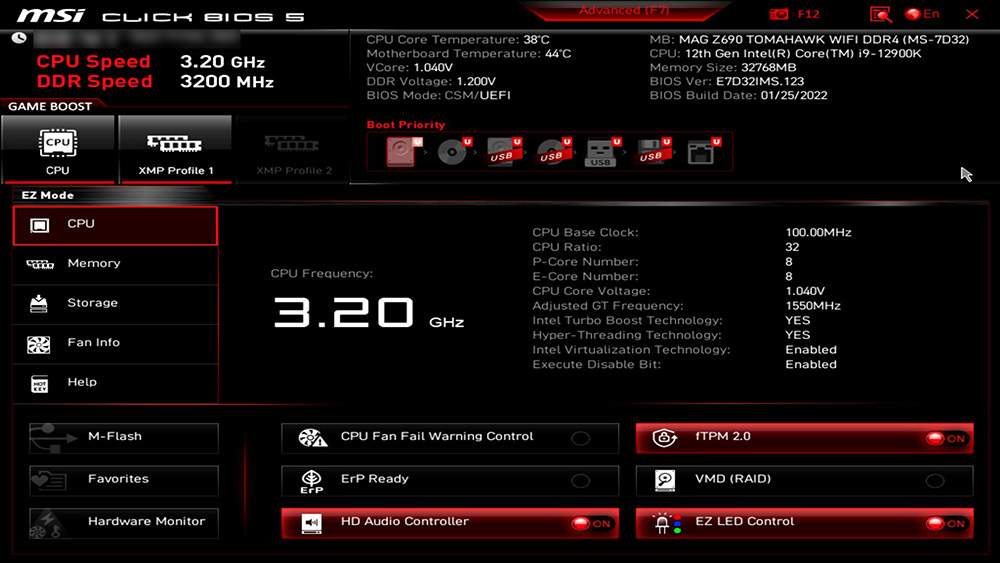
Task: Click the DDR Speed 3200 MHz value
Action: pos(227,82)
